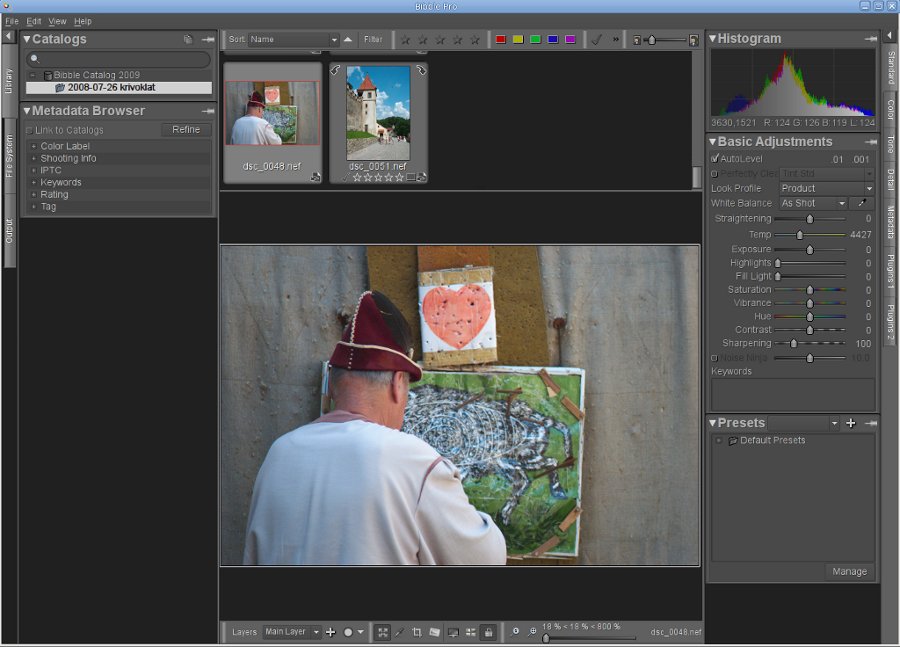900x647 pixels.
Task: Add a new layer with plus icon
Action: [x=331, y=632]
